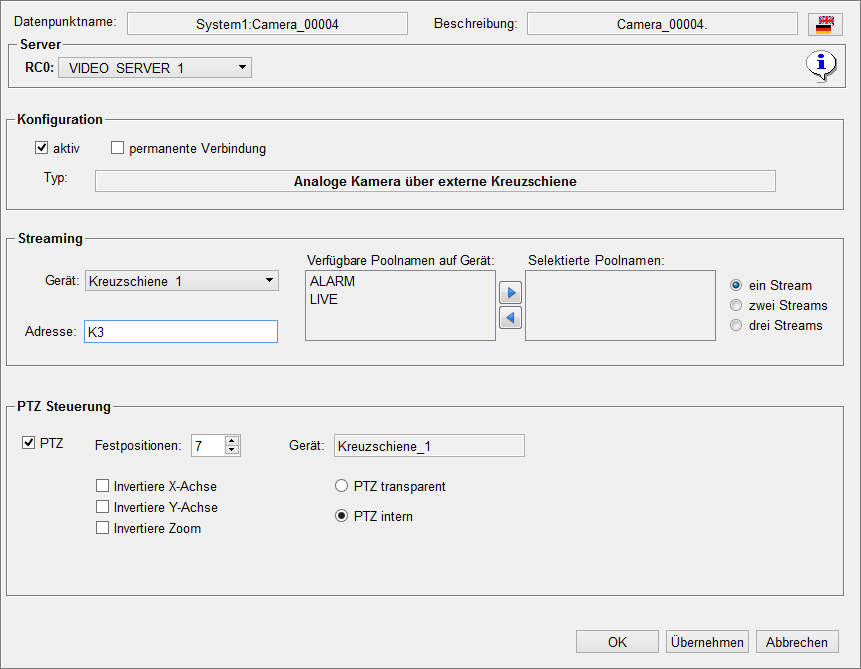
Task: Select zwei Streams radio button
Action: (x=737, y=305)
